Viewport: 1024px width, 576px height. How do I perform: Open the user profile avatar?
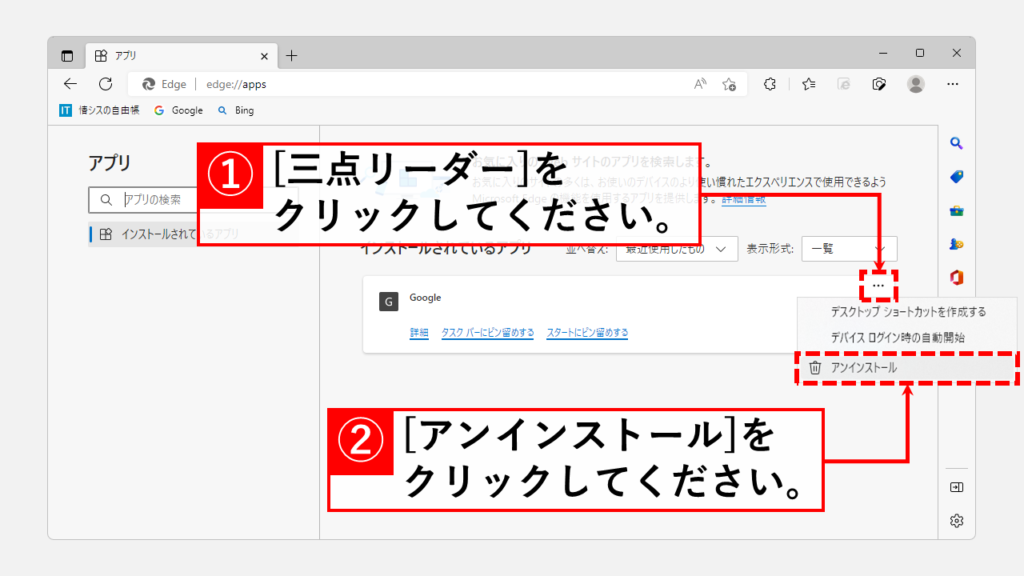pyautogui.click(x=915, y=84)
